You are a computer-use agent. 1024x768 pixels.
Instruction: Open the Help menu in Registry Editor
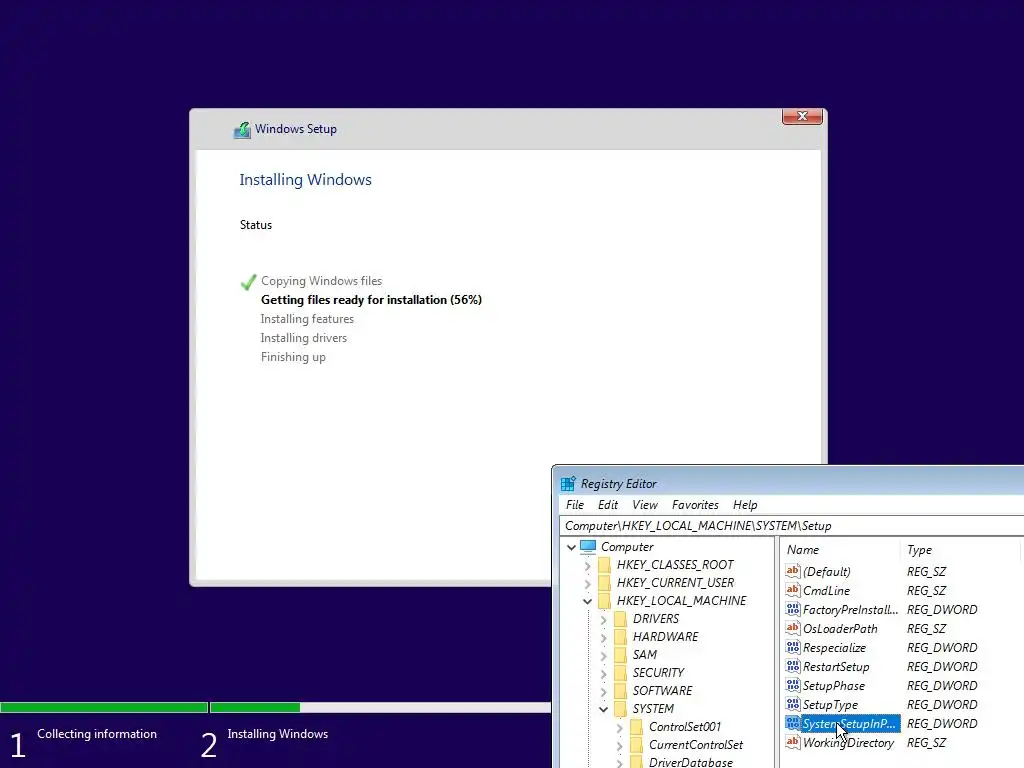(x=745, y=505)
